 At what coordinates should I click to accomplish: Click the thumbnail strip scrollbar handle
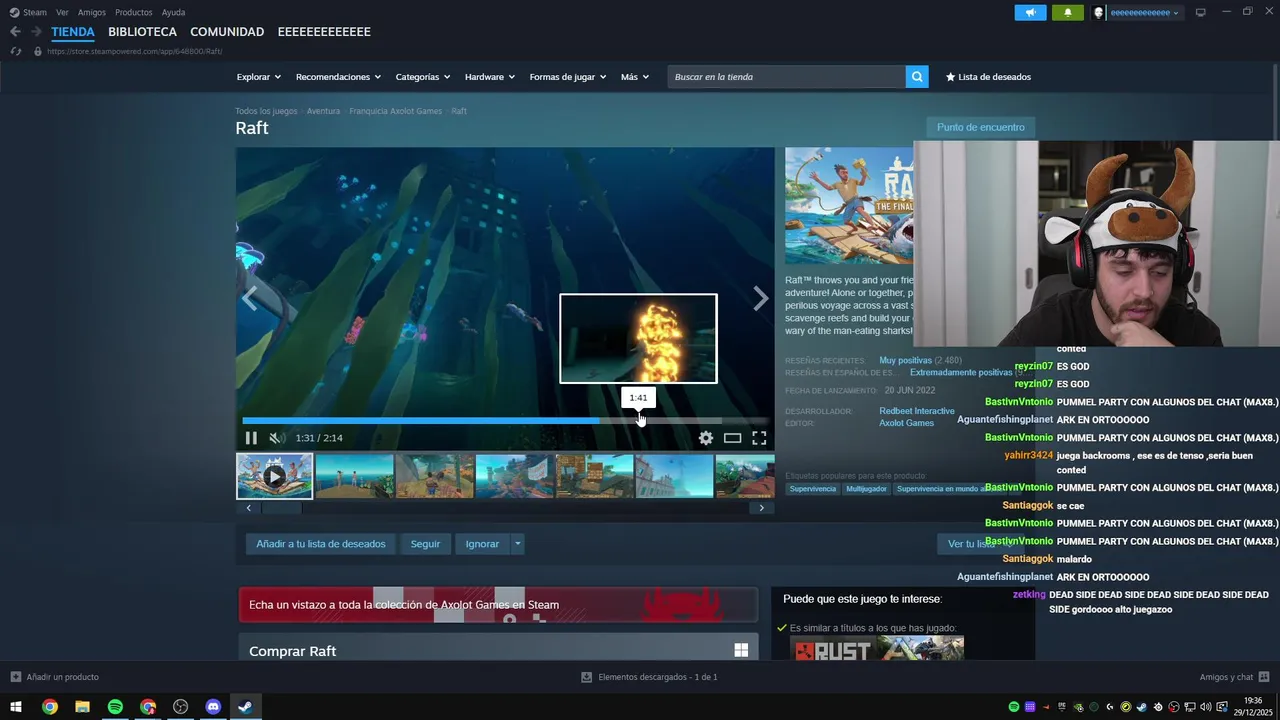point(282,508)
